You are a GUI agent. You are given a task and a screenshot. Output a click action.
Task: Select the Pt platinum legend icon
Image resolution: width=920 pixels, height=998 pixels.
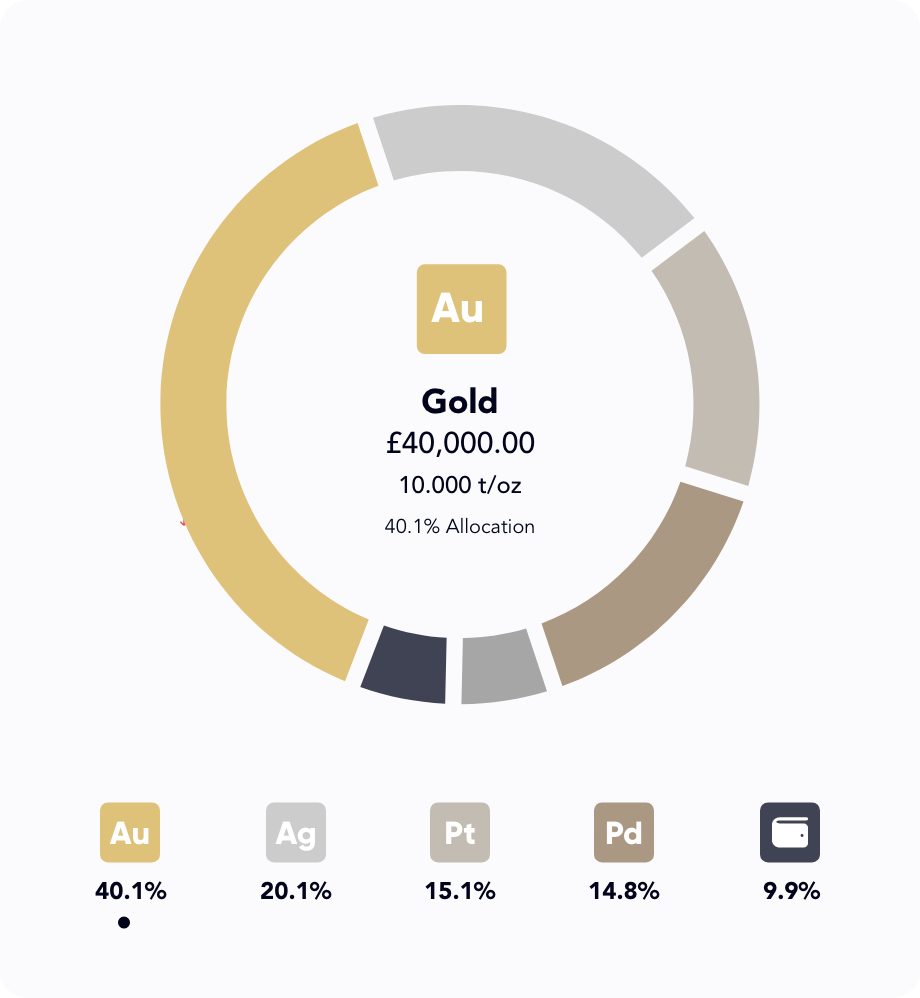460,832
